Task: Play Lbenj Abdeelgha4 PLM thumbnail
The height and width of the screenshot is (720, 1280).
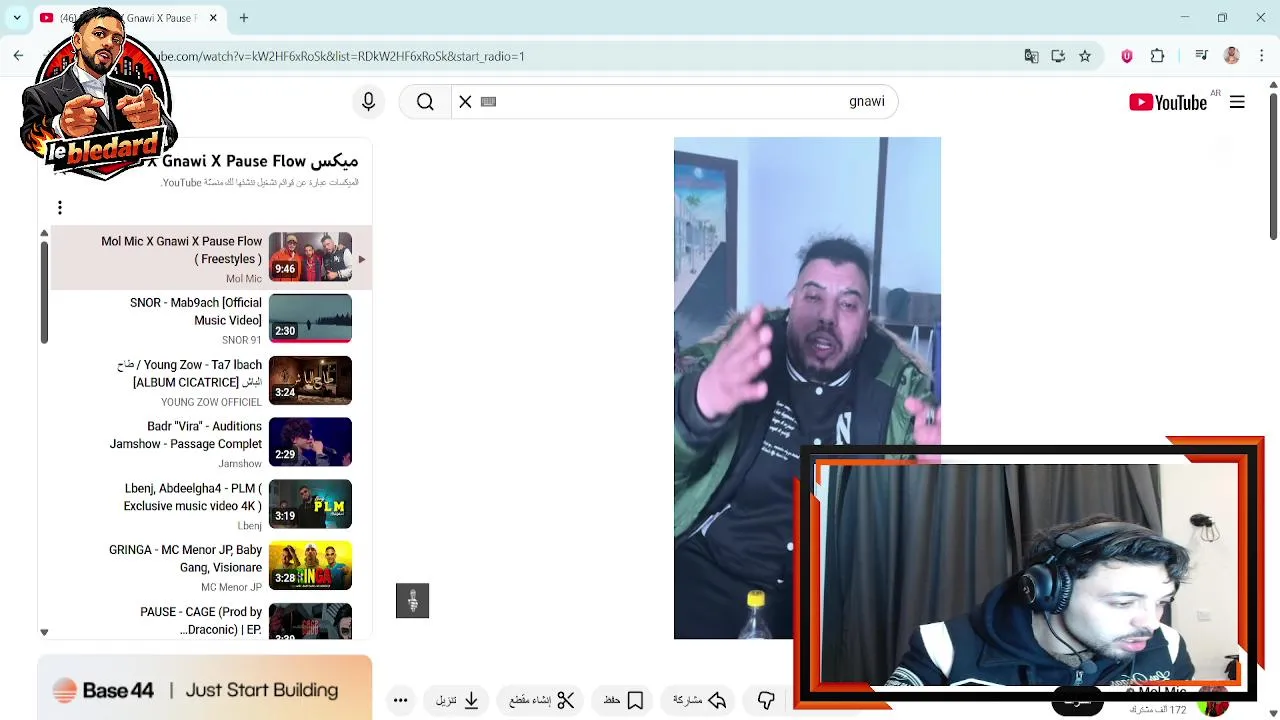Action: [x=310, y=503]
